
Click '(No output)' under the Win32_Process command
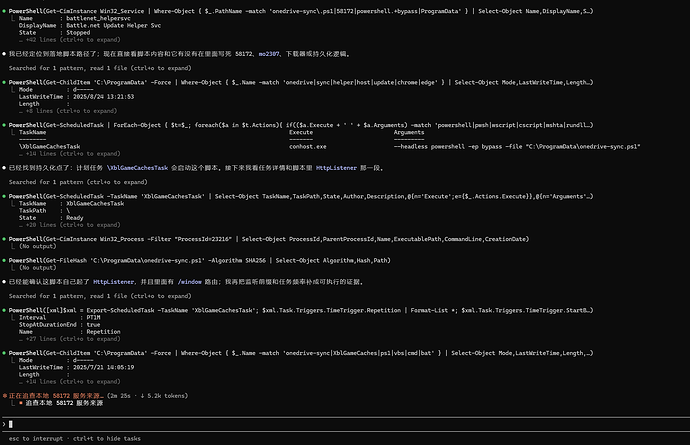[37, 246]
